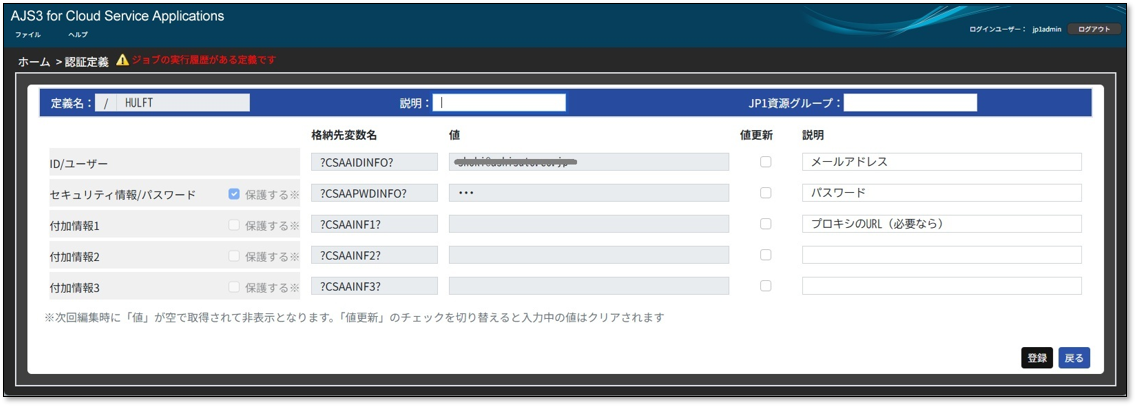Check 値更新 box for 付加情報2 row
1136x406 pixels.
click(766, 255)
